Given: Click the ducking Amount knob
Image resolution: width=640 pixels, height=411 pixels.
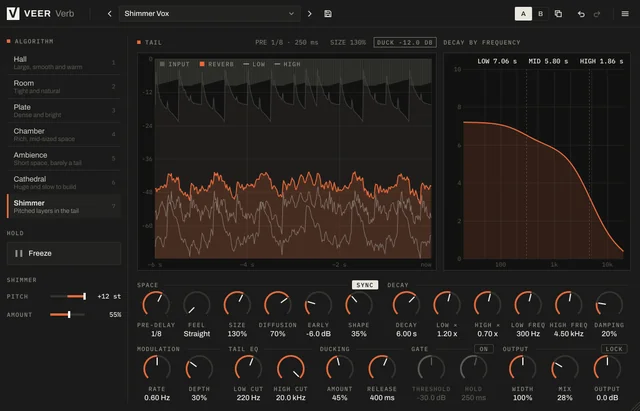Looking at the screenshot, I should click(339, 368).
